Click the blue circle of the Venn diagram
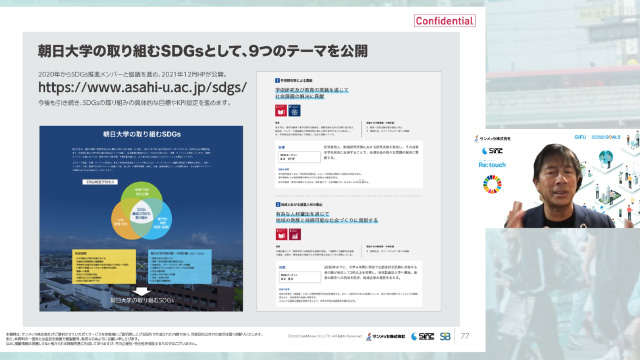Screen dimensions: 640x360 (161, 220)
